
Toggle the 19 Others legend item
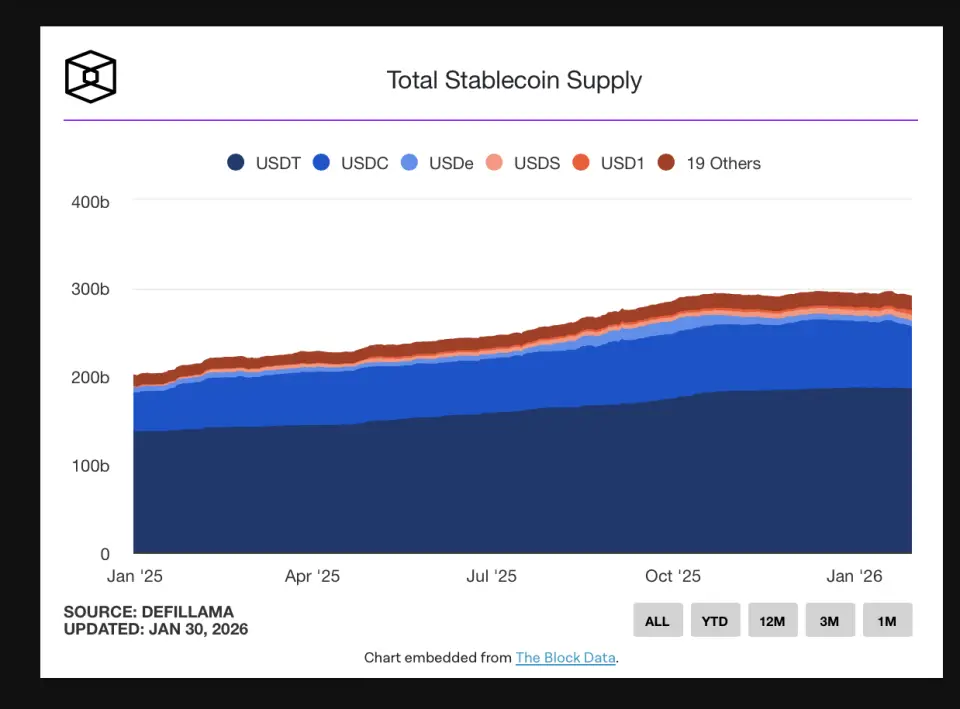pyautogui.click(x=709, y=163)
